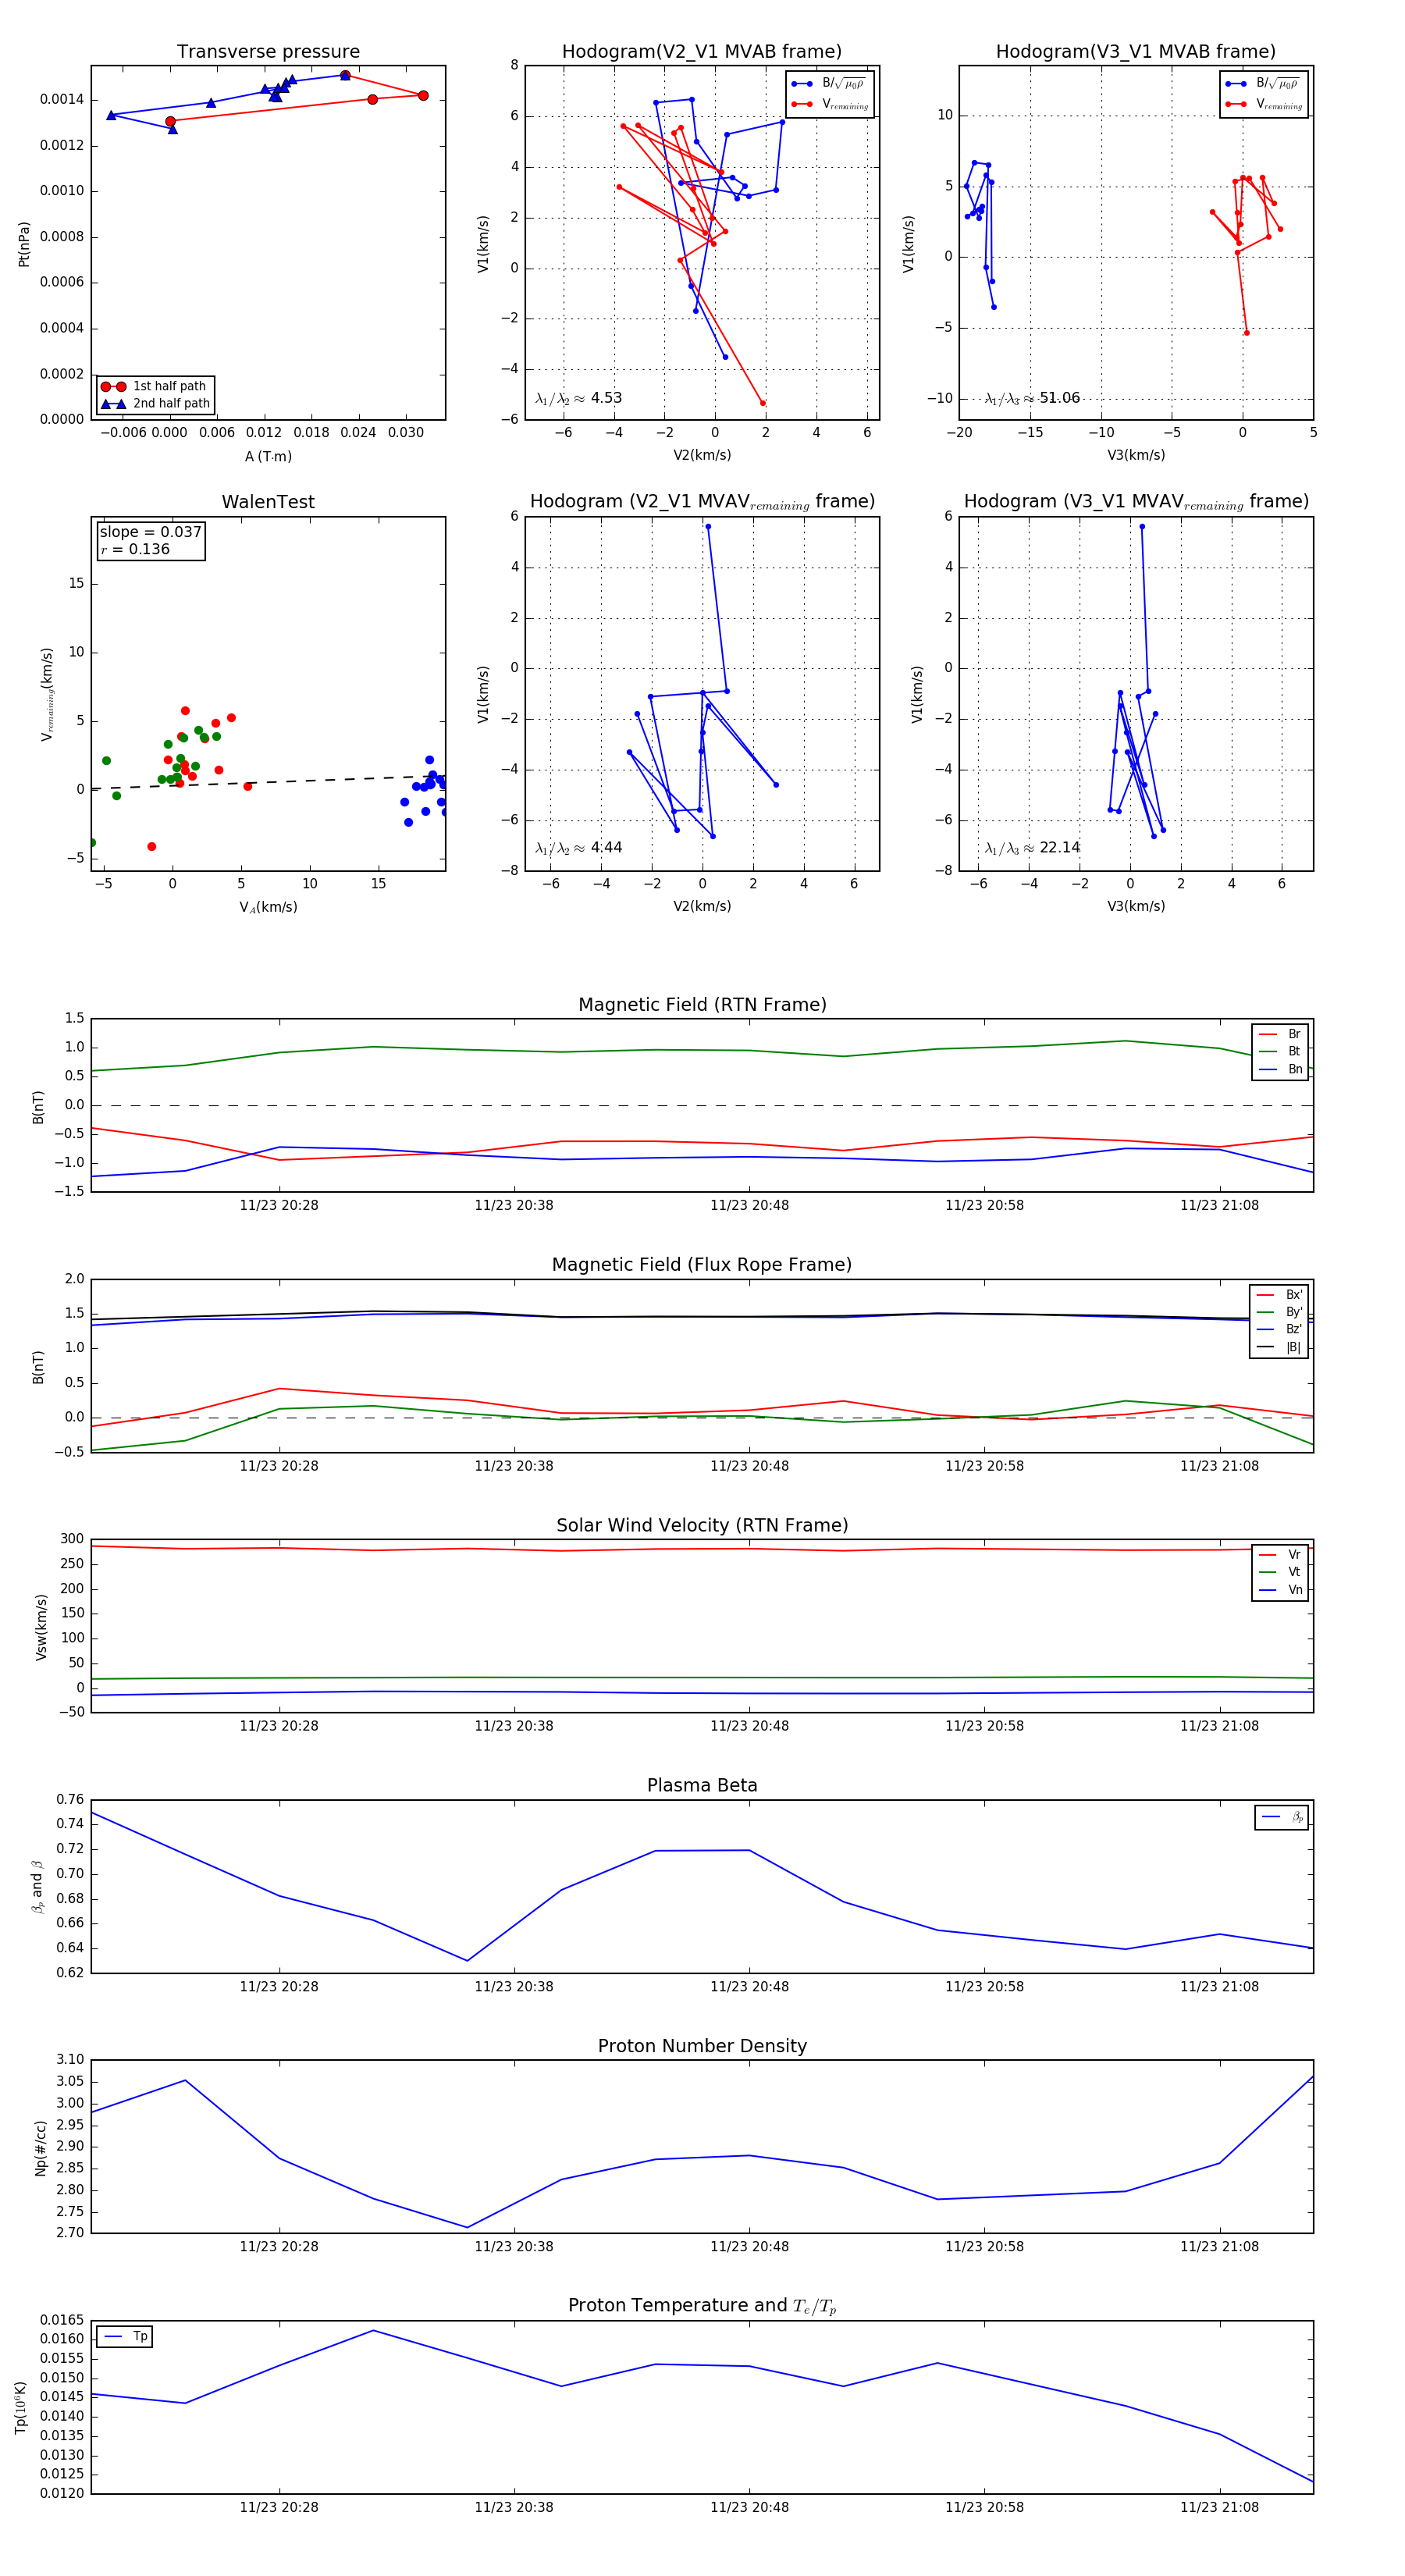This screenshot has width=1405, height=2576.
Task: Click the Plasma Beta panel title
Action: [702, 1785]
